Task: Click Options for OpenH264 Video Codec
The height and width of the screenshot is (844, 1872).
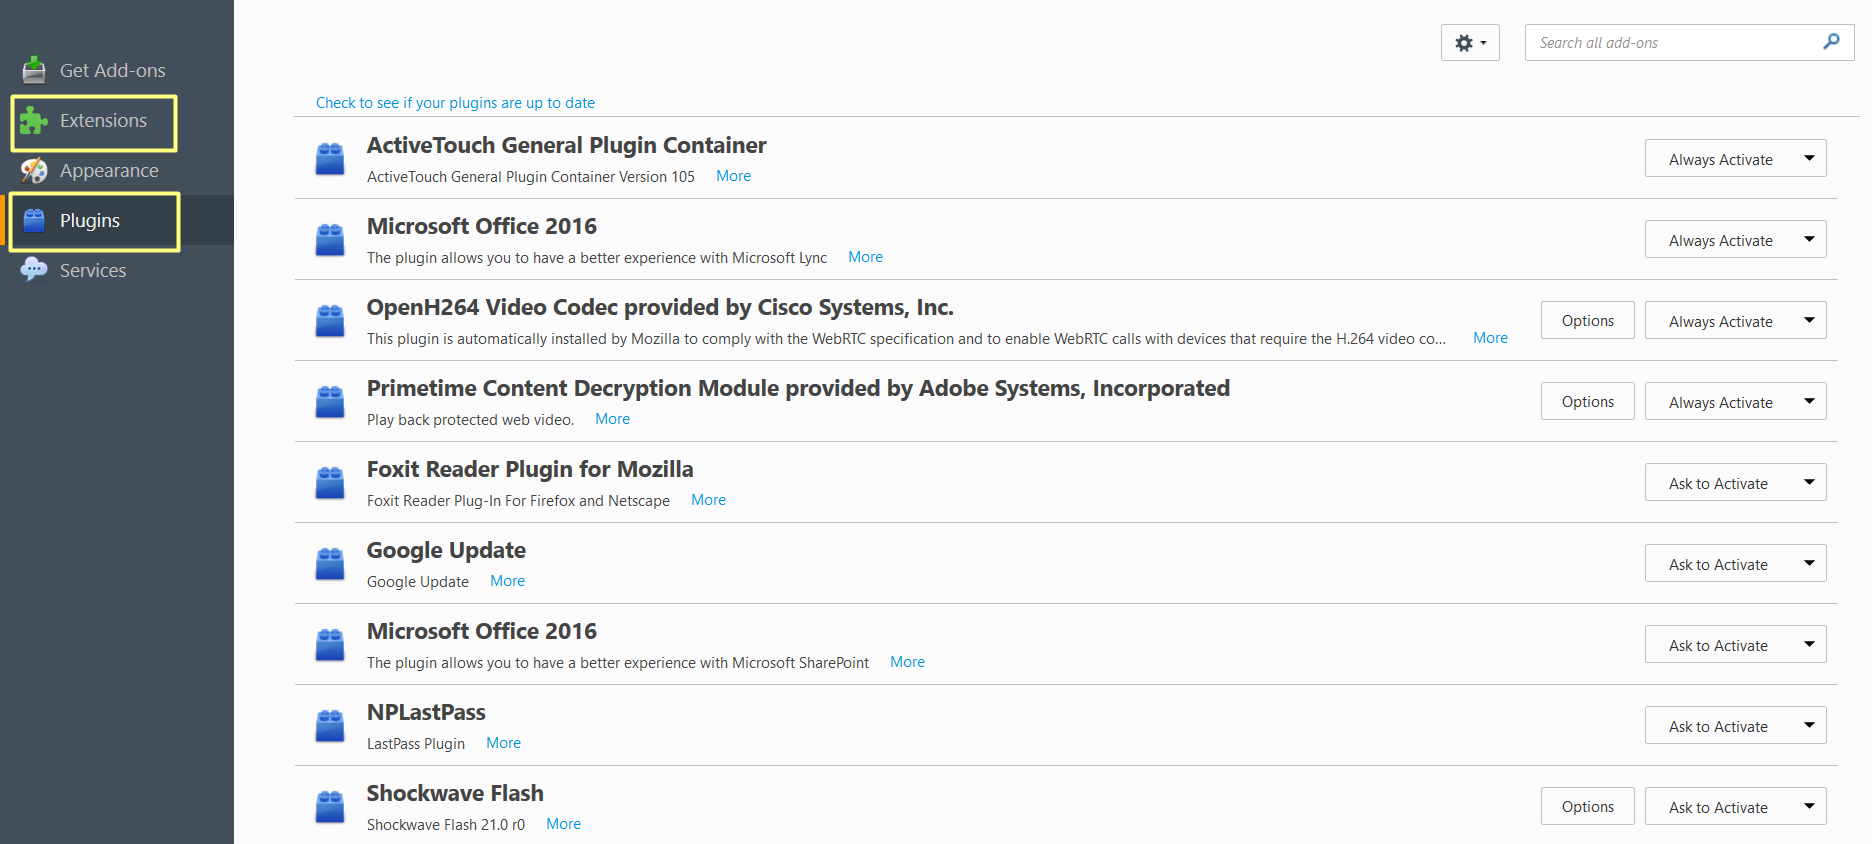Action: coord(1588,320)
